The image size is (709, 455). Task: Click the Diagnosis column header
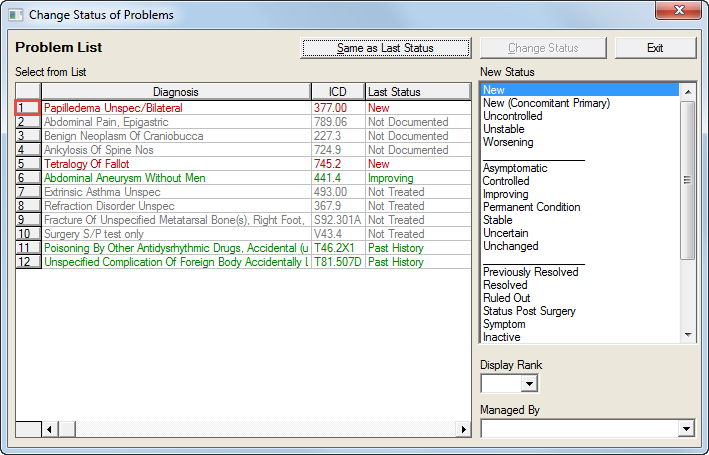[175, 92]
